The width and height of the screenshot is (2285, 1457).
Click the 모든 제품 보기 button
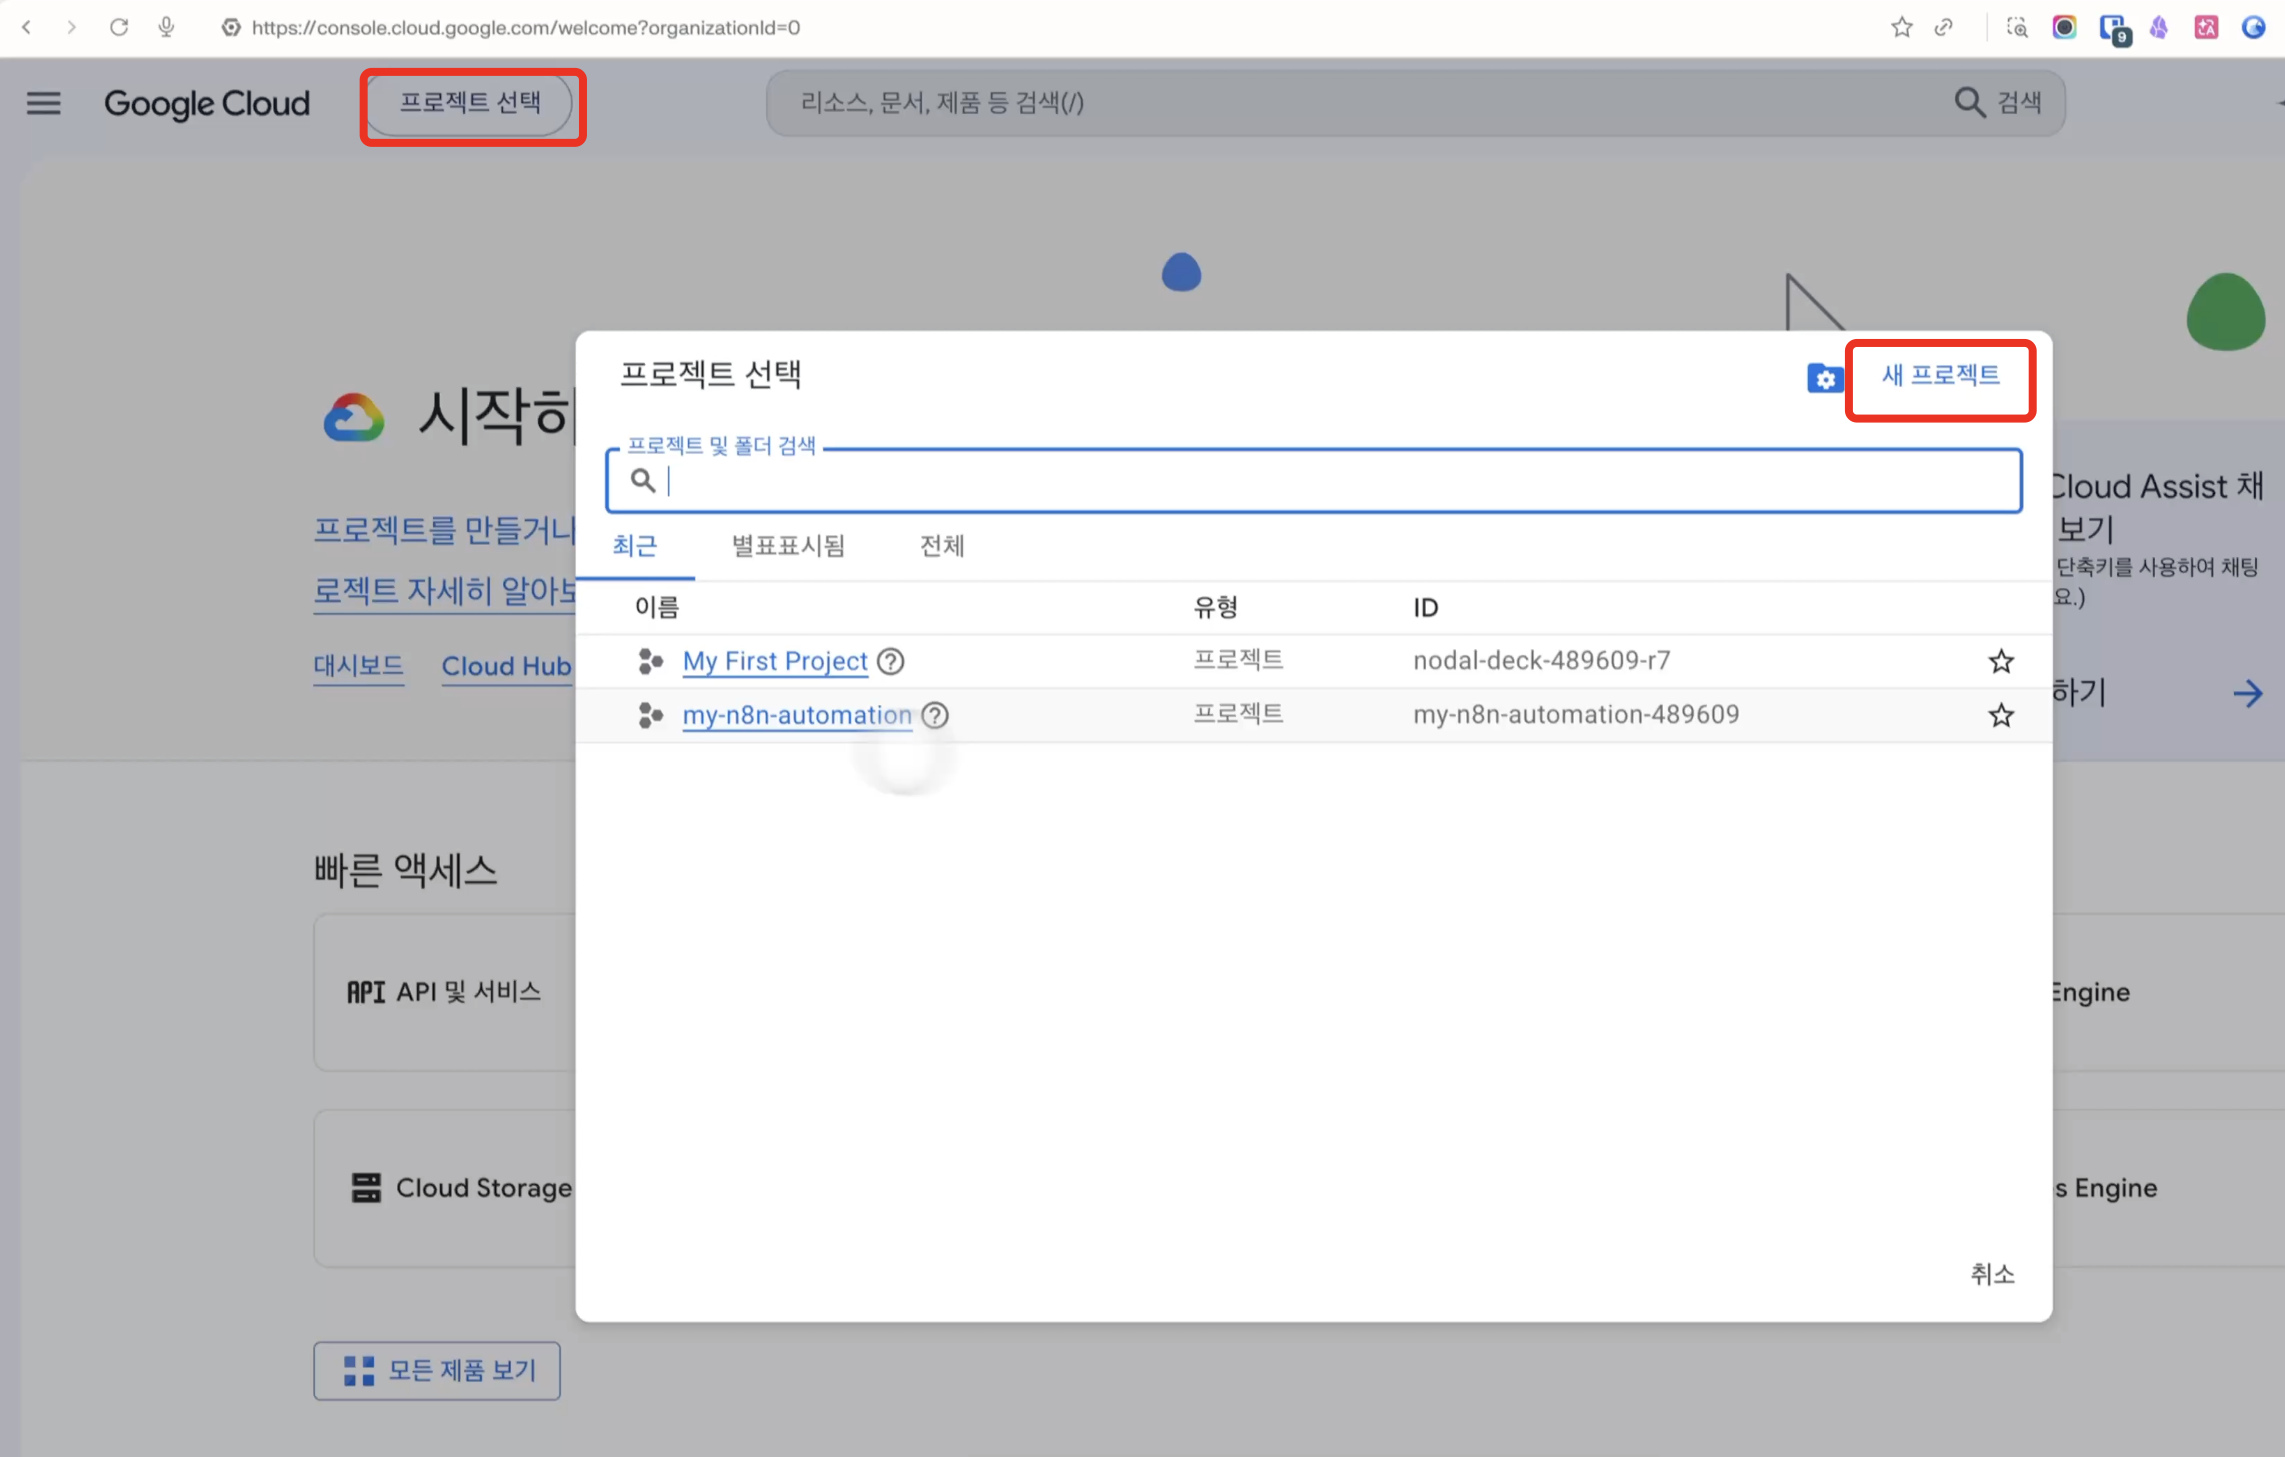(x=437, y=1370)
